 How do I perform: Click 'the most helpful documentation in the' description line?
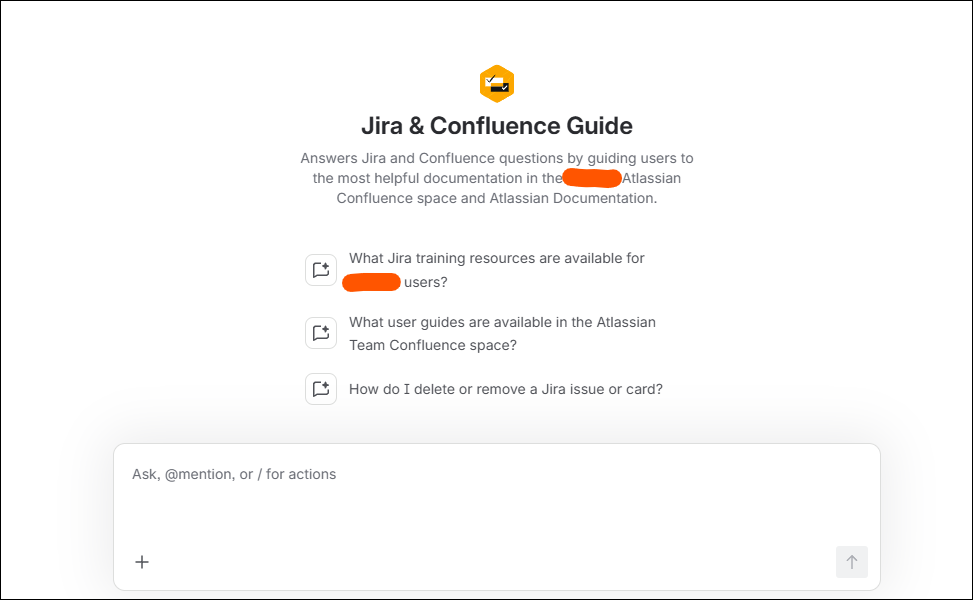pos(437,178)
